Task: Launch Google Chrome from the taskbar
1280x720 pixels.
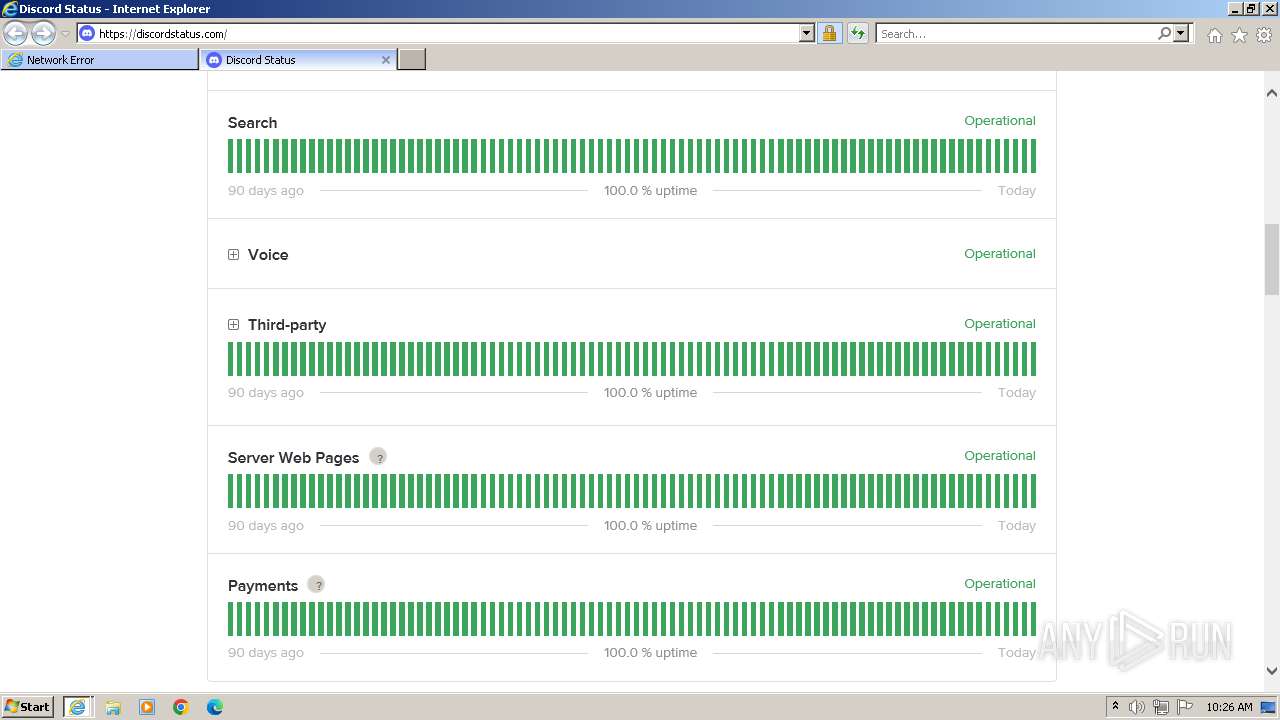Action: (x=181, y=707)
